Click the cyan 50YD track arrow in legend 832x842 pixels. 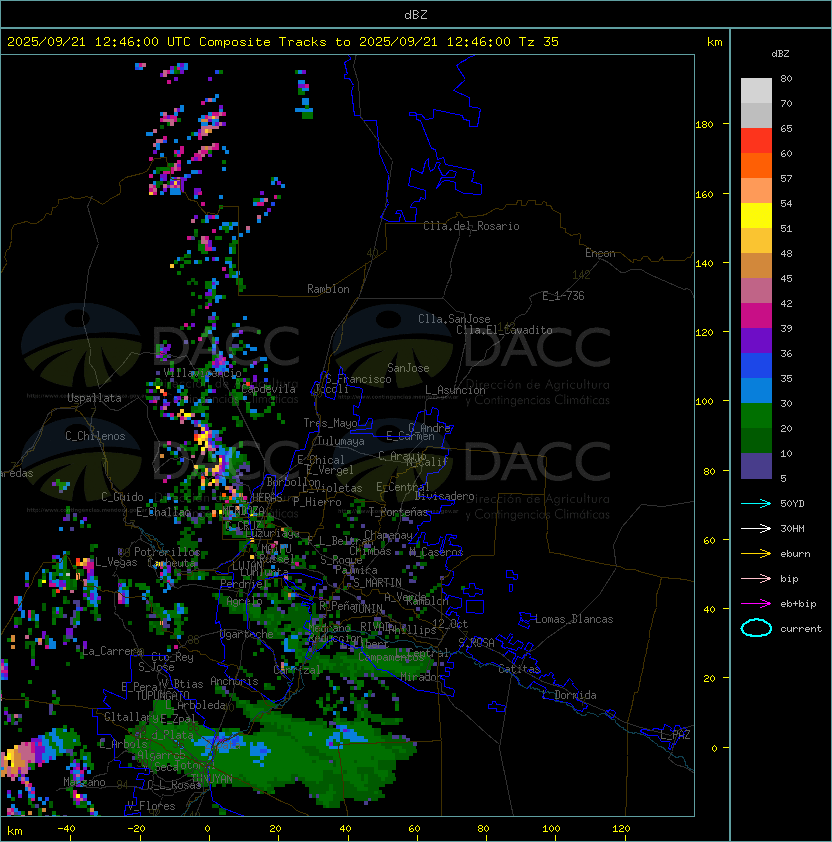click(x=756, y=503)
